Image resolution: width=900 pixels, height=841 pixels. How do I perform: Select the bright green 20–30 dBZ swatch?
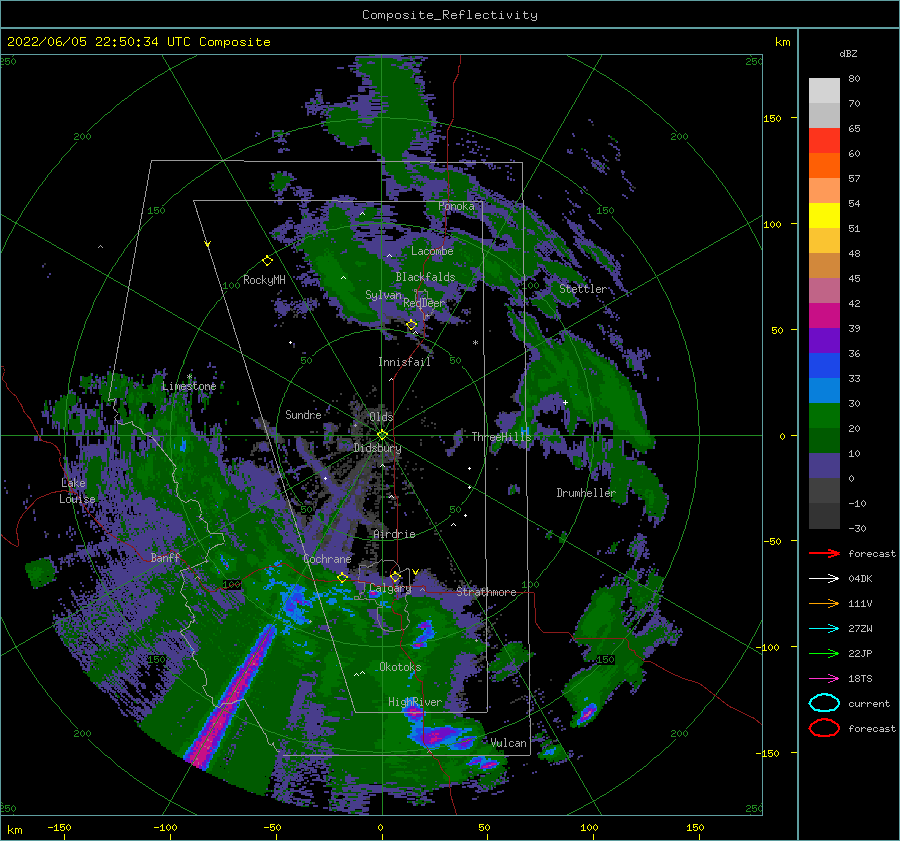824,415
